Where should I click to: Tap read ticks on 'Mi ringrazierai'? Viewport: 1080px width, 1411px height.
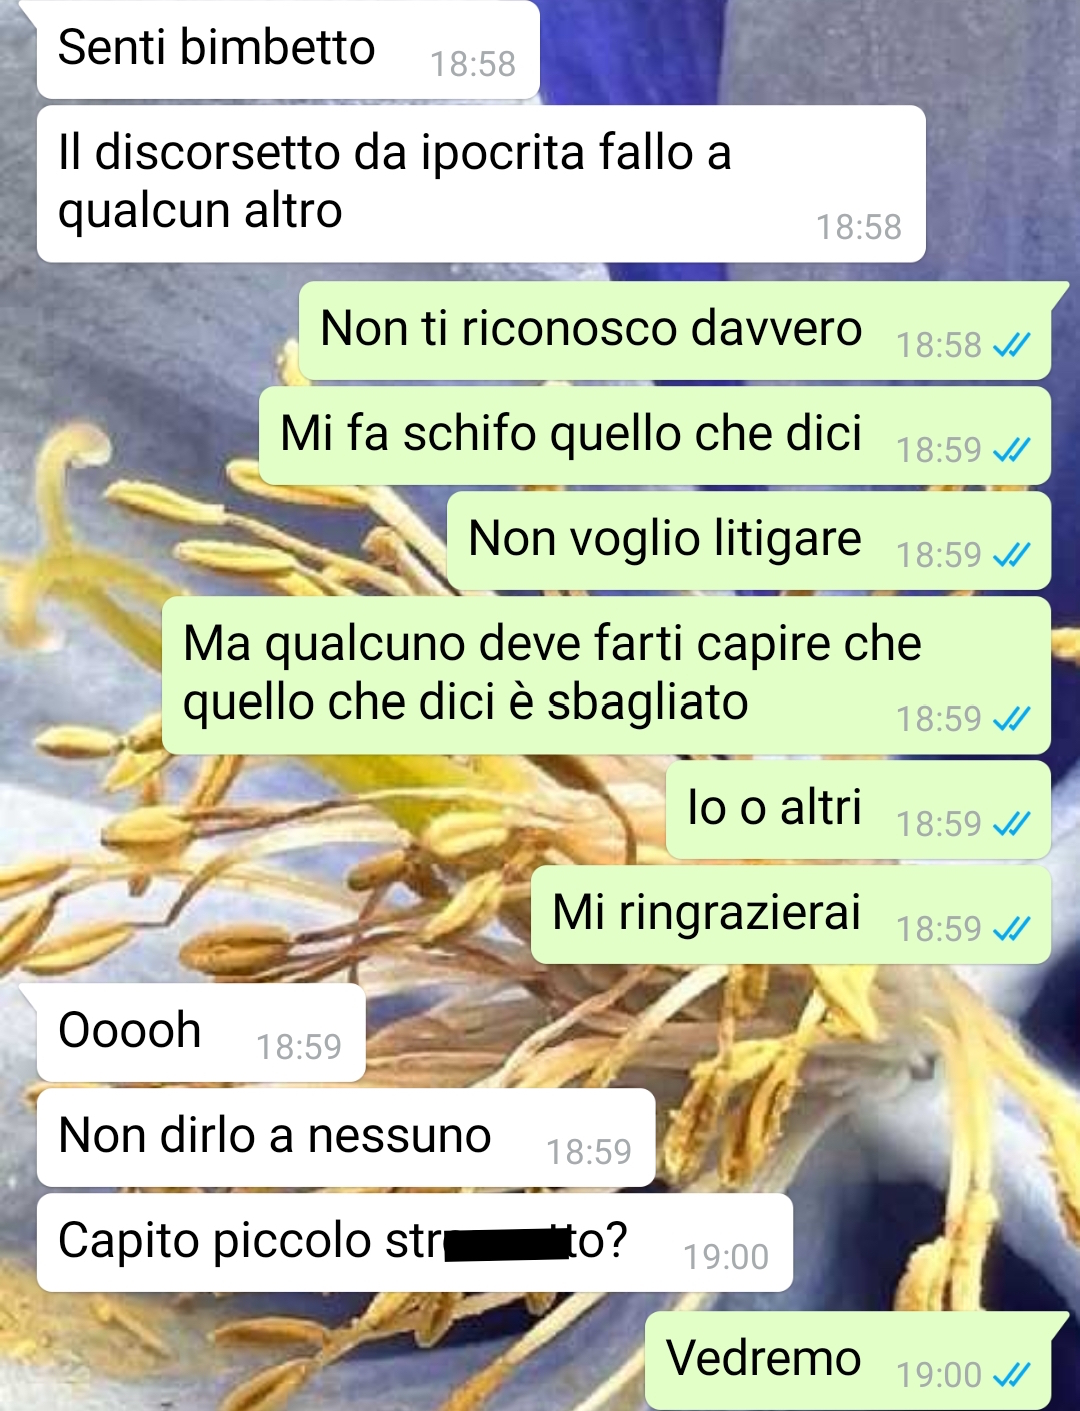(x=1011, y=929)
